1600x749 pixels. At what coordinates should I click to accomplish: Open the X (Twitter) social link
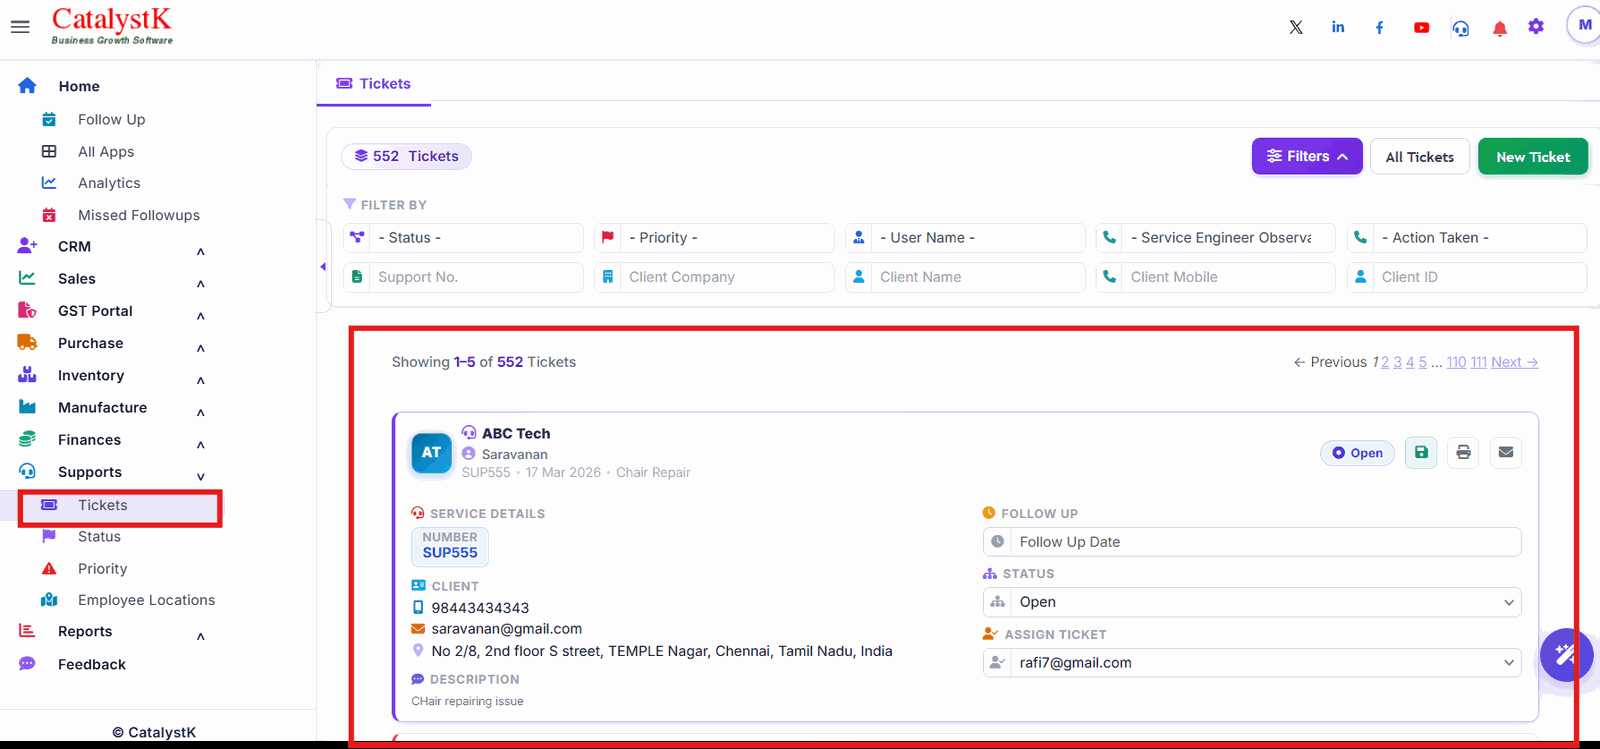(x=1296, y=27)
